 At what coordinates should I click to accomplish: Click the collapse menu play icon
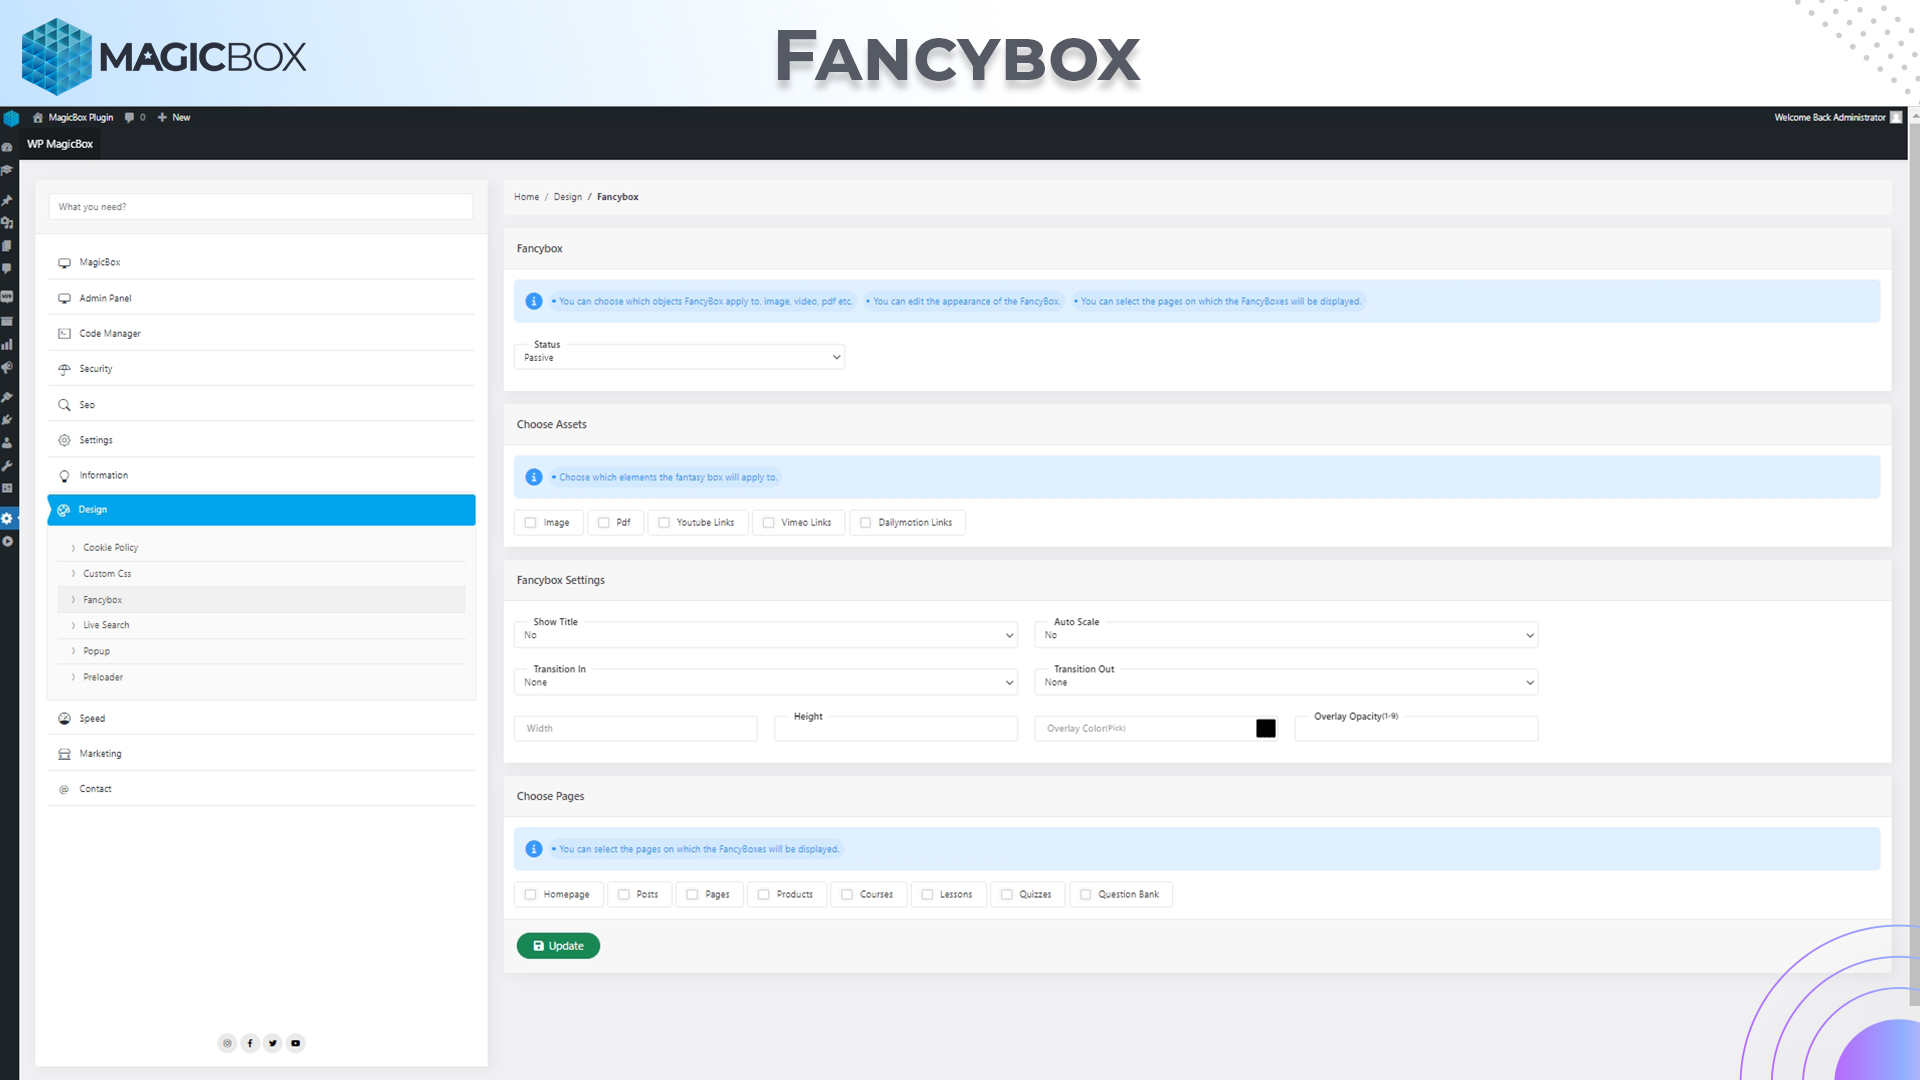click(7, 541)
